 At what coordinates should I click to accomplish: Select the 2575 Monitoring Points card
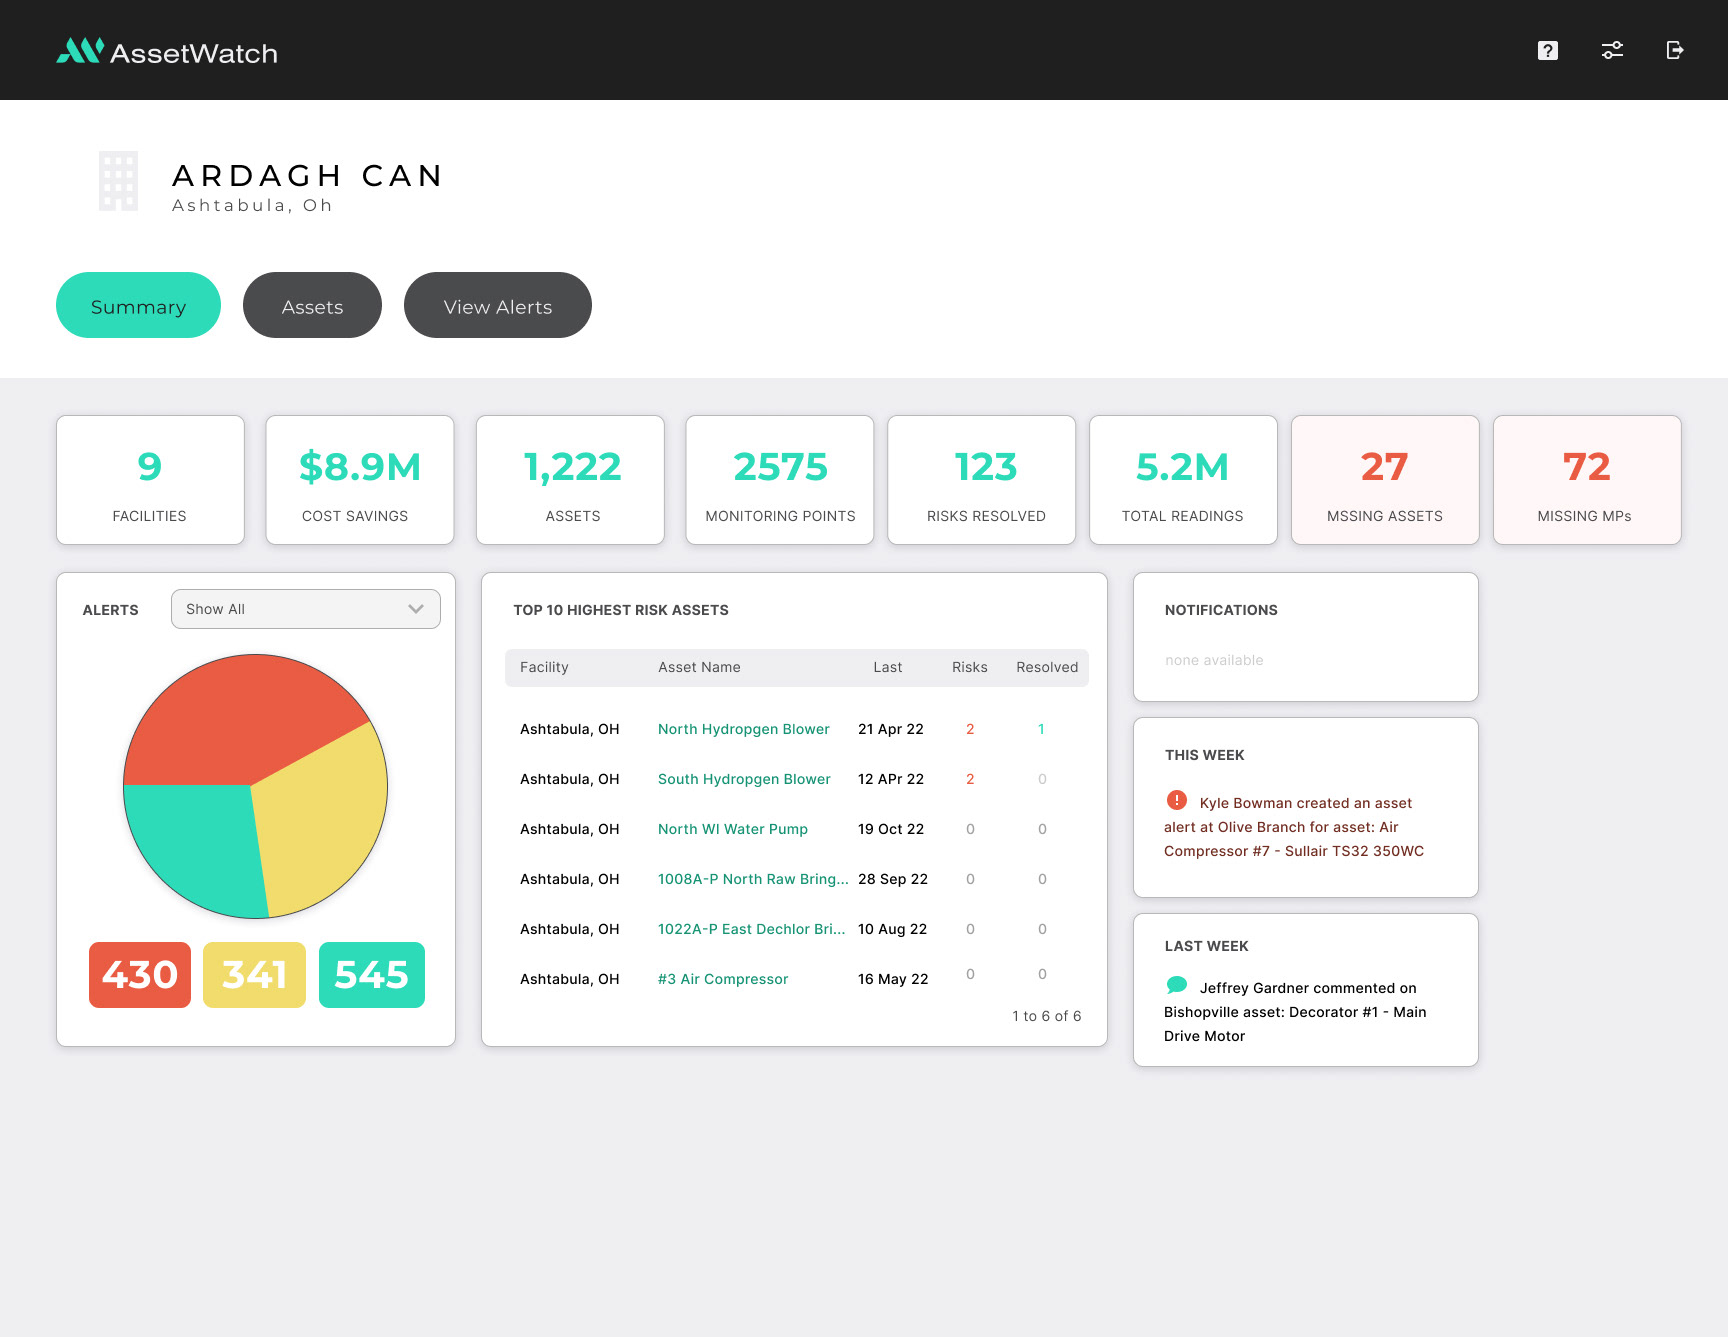(780, 480)
